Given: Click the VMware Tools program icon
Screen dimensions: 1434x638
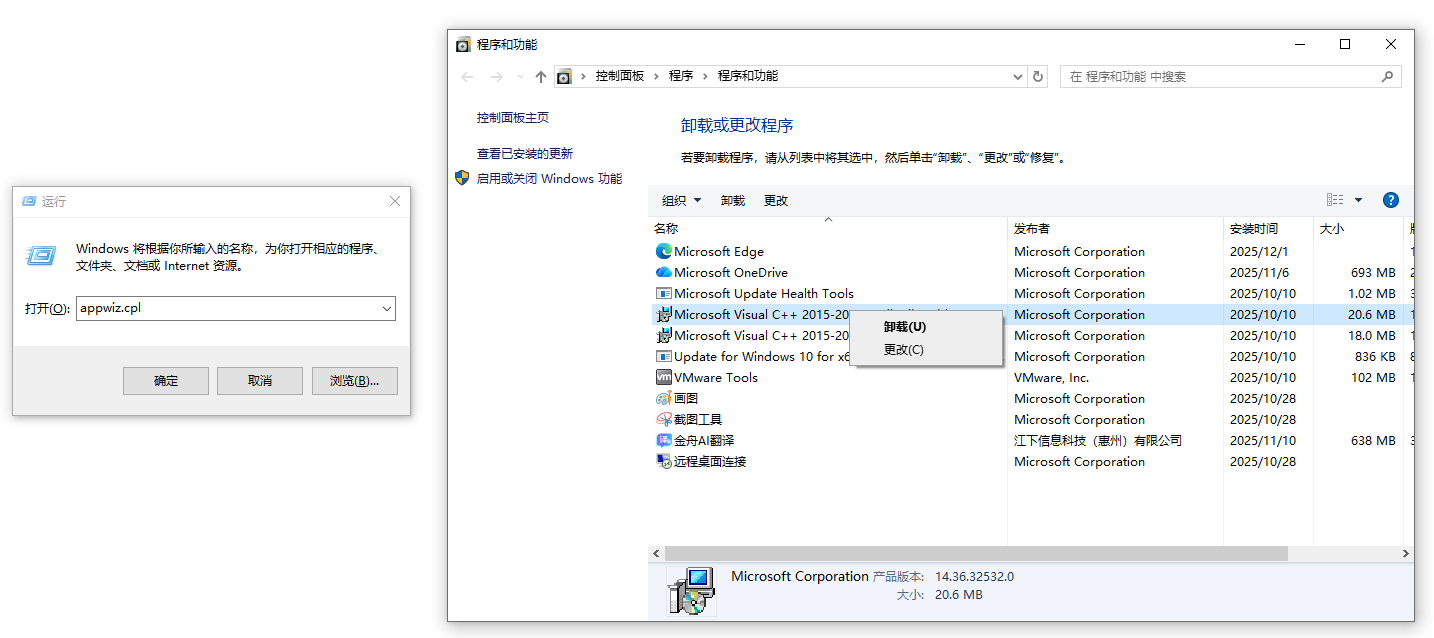Looking at the screenshot, I should [663, 378].
